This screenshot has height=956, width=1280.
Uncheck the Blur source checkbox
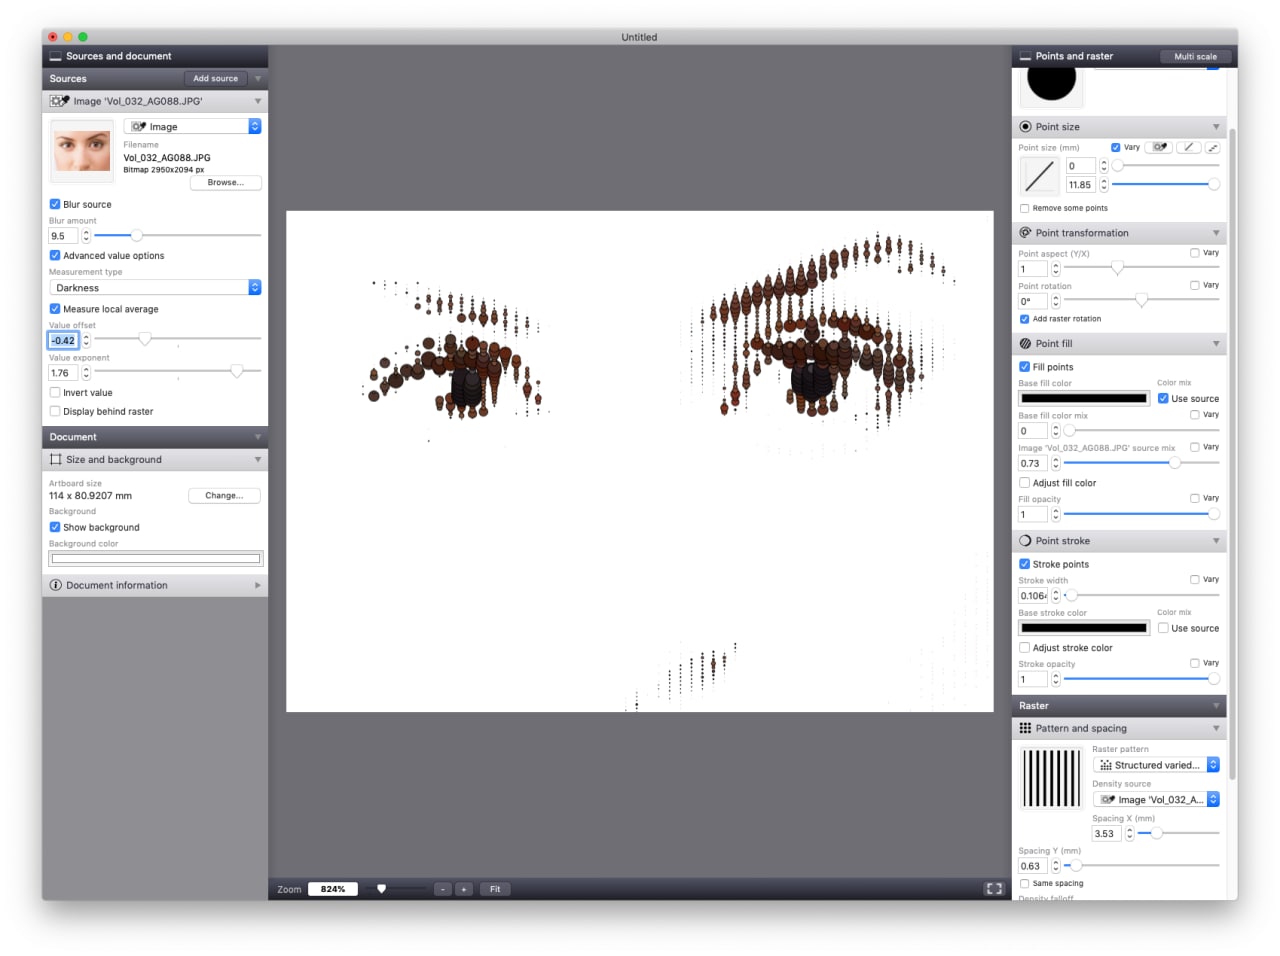(55, 204)
